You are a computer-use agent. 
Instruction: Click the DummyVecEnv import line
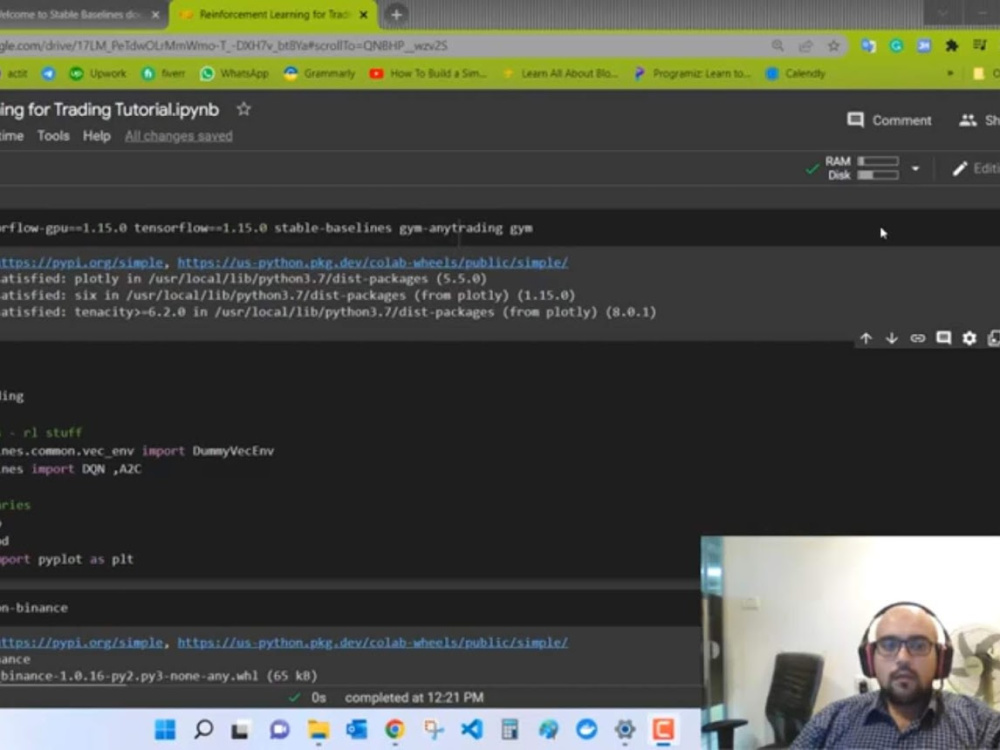[137, 451]
